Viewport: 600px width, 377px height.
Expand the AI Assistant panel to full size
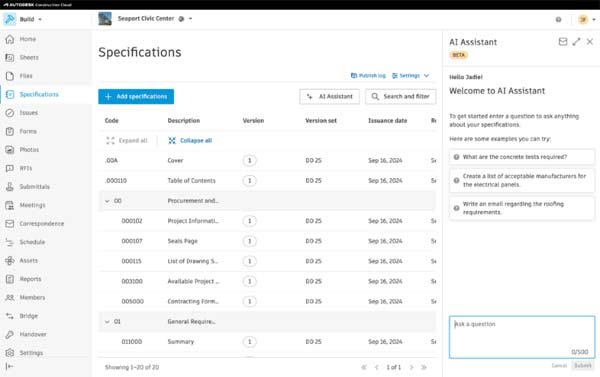(576, 42)
